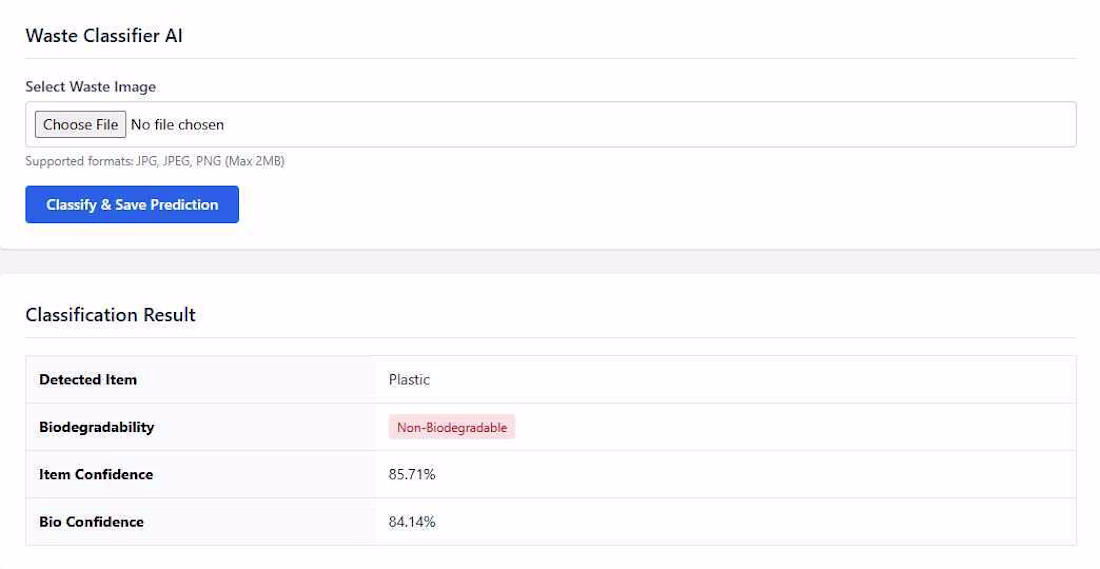
Task: Click the Non-Biodegradable badge
Action: pos(452,427)
